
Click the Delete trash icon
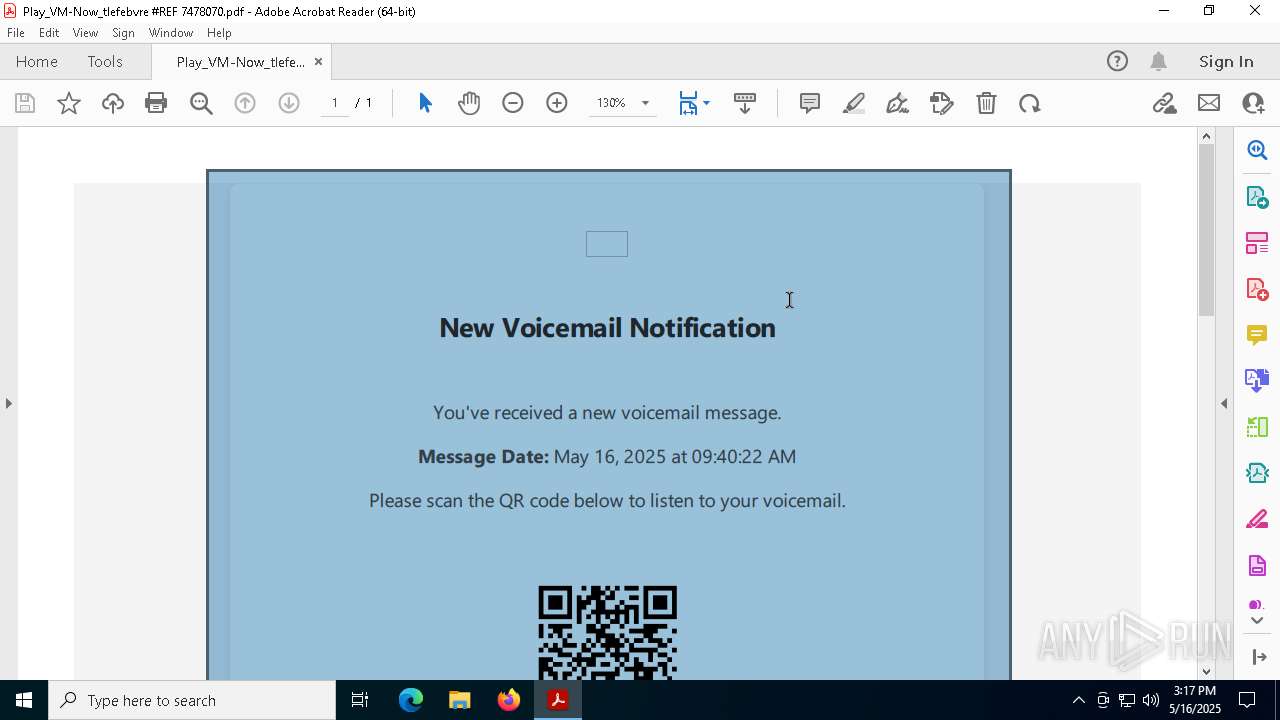point(986,103)
